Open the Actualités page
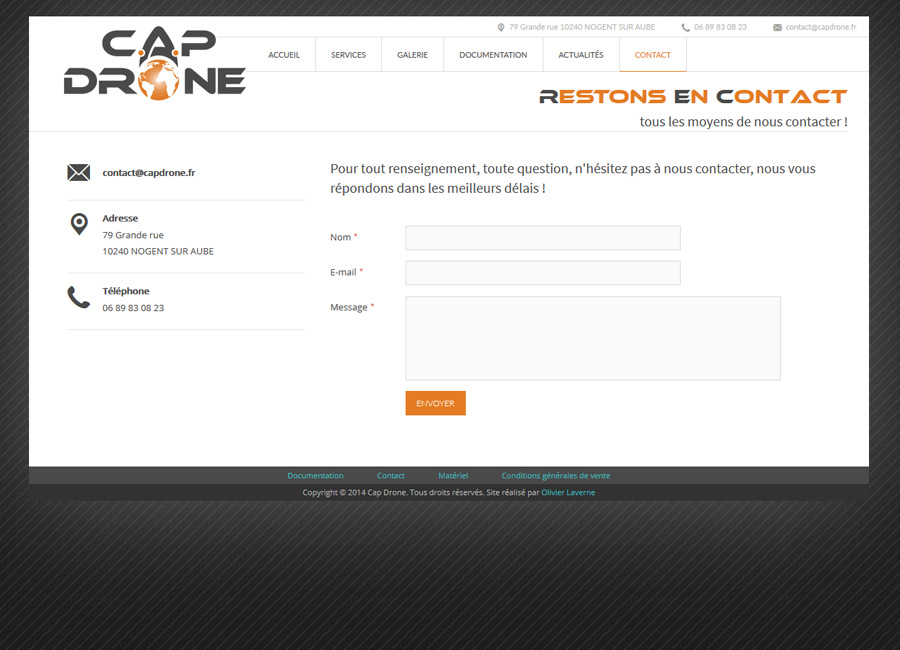The image size is (900, 650). tap(581, 55)
